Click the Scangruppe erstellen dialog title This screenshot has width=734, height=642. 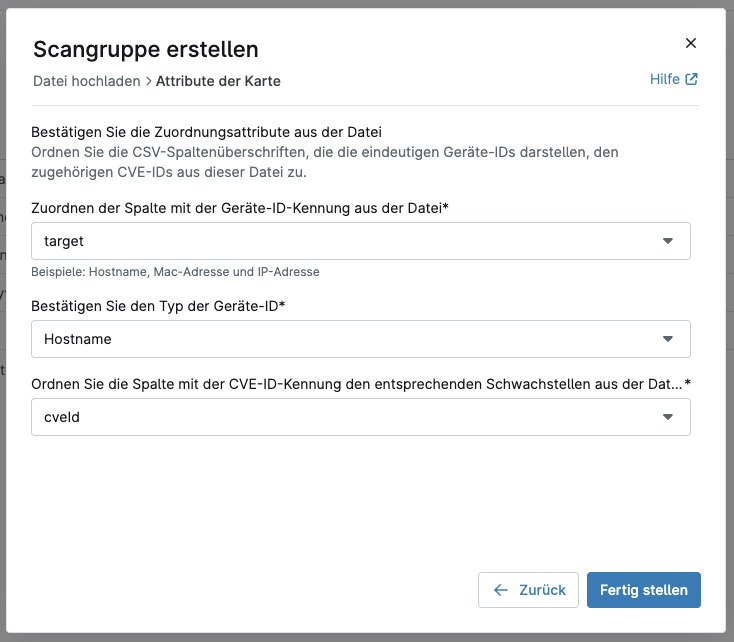[146, 49]
